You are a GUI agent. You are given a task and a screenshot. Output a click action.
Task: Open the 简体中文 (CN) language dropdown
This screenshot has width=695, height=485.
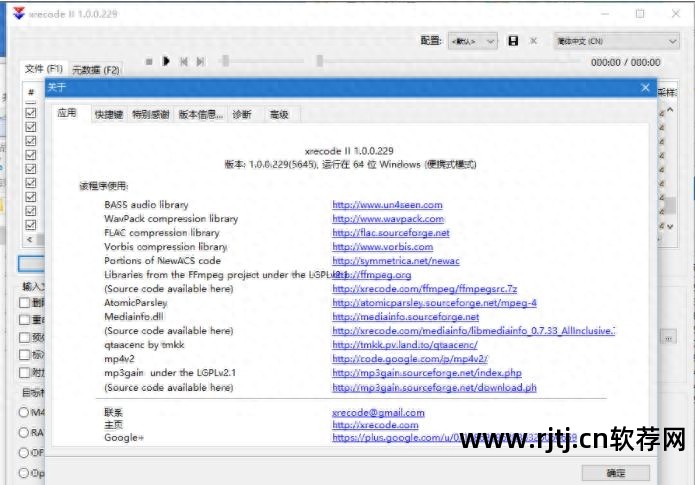point(616,41)
